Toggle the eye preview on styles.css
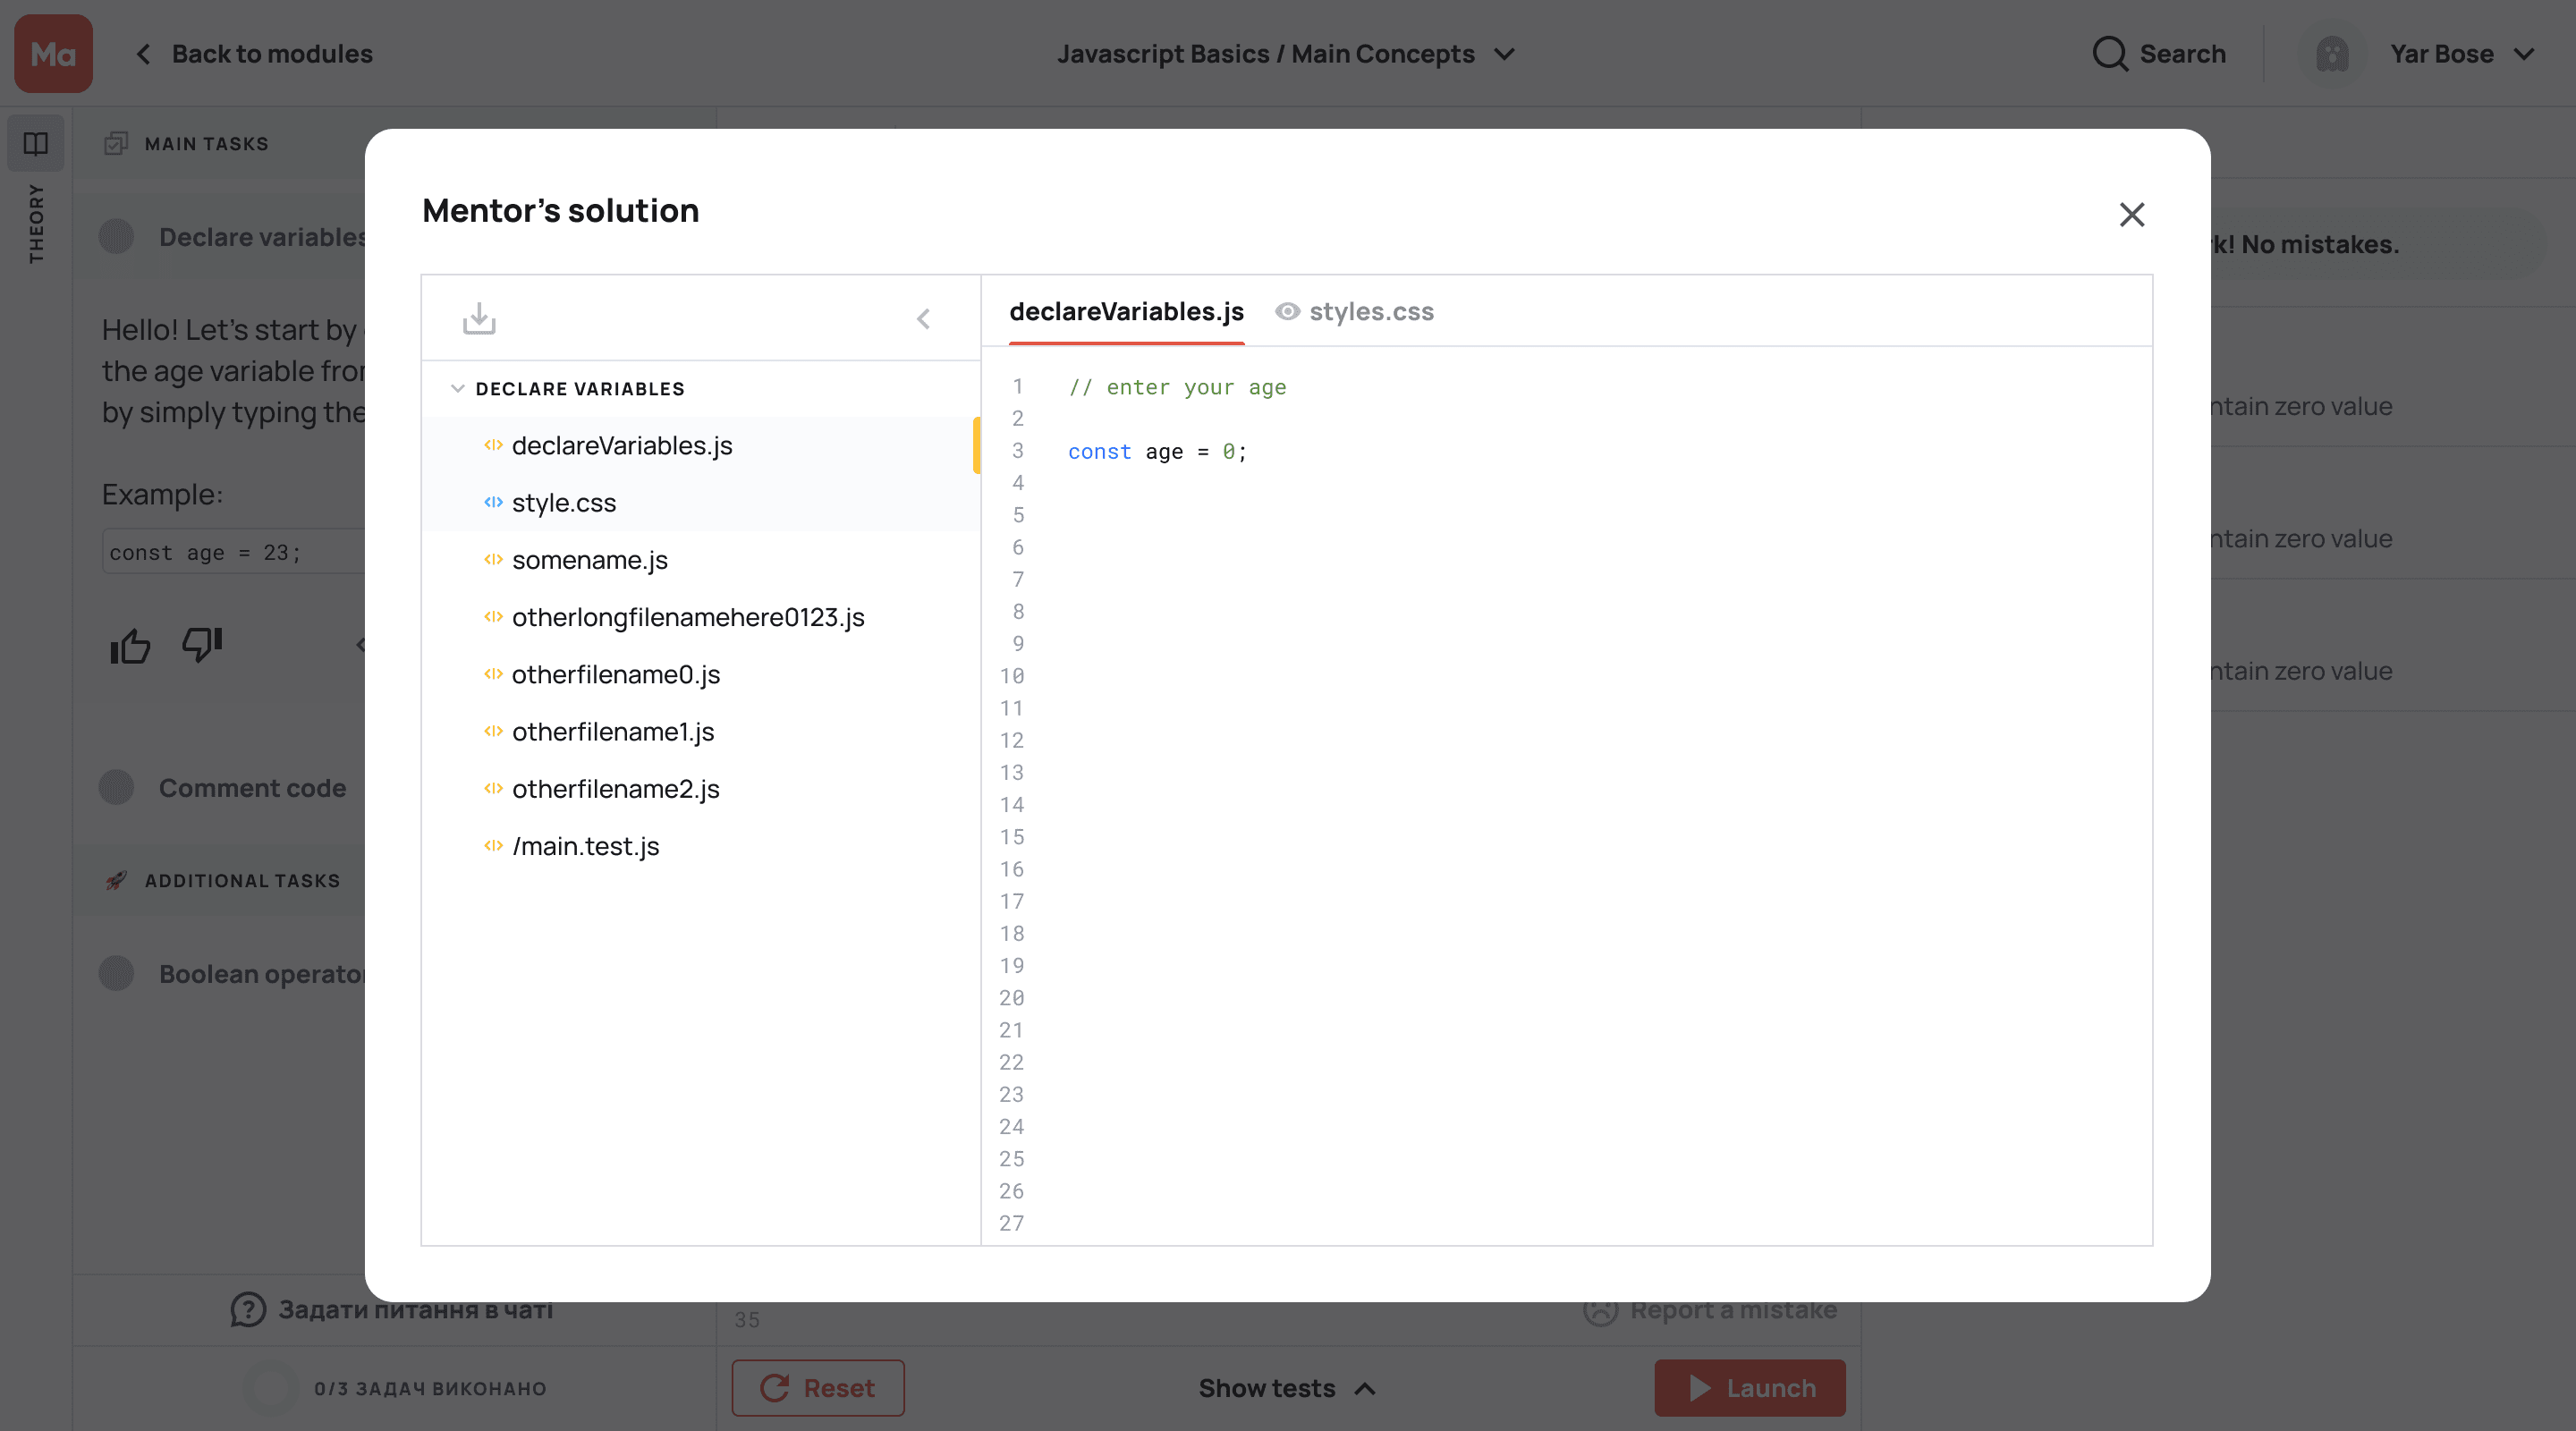 coord(1287,312)
